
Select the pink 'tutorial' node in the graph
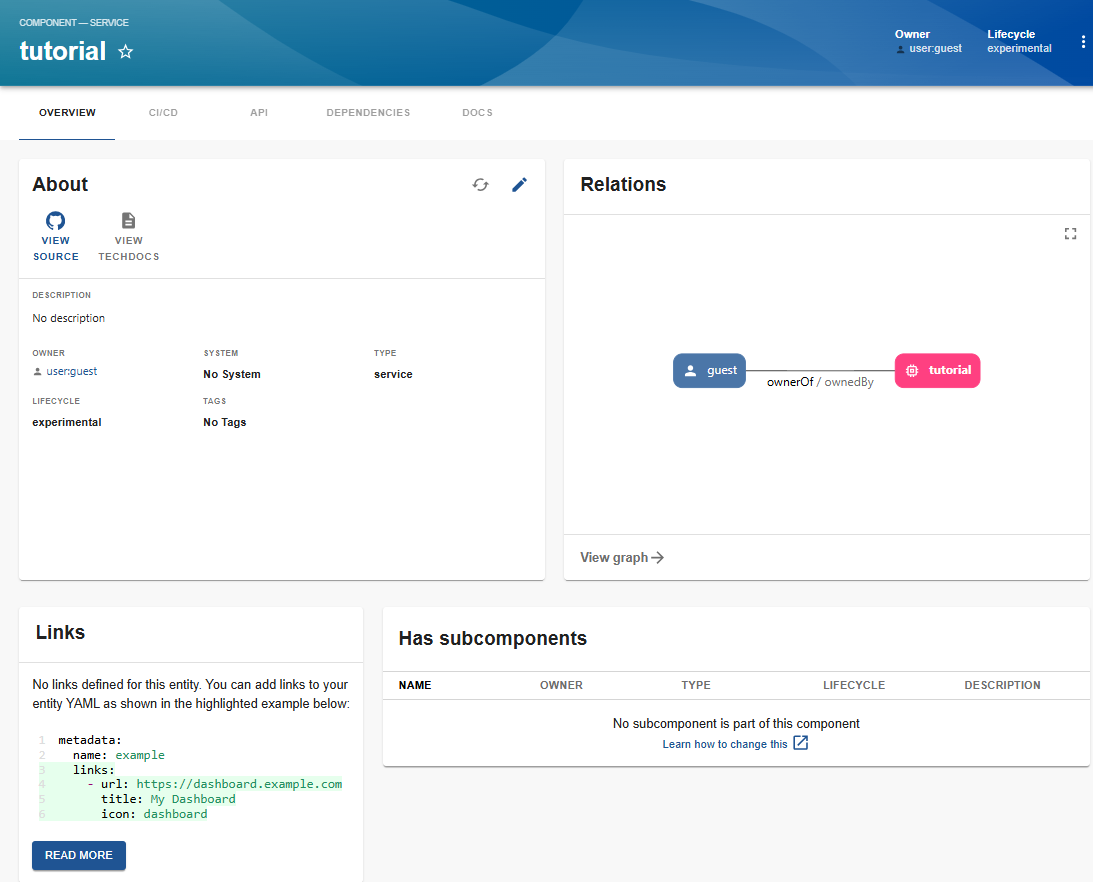937,370
